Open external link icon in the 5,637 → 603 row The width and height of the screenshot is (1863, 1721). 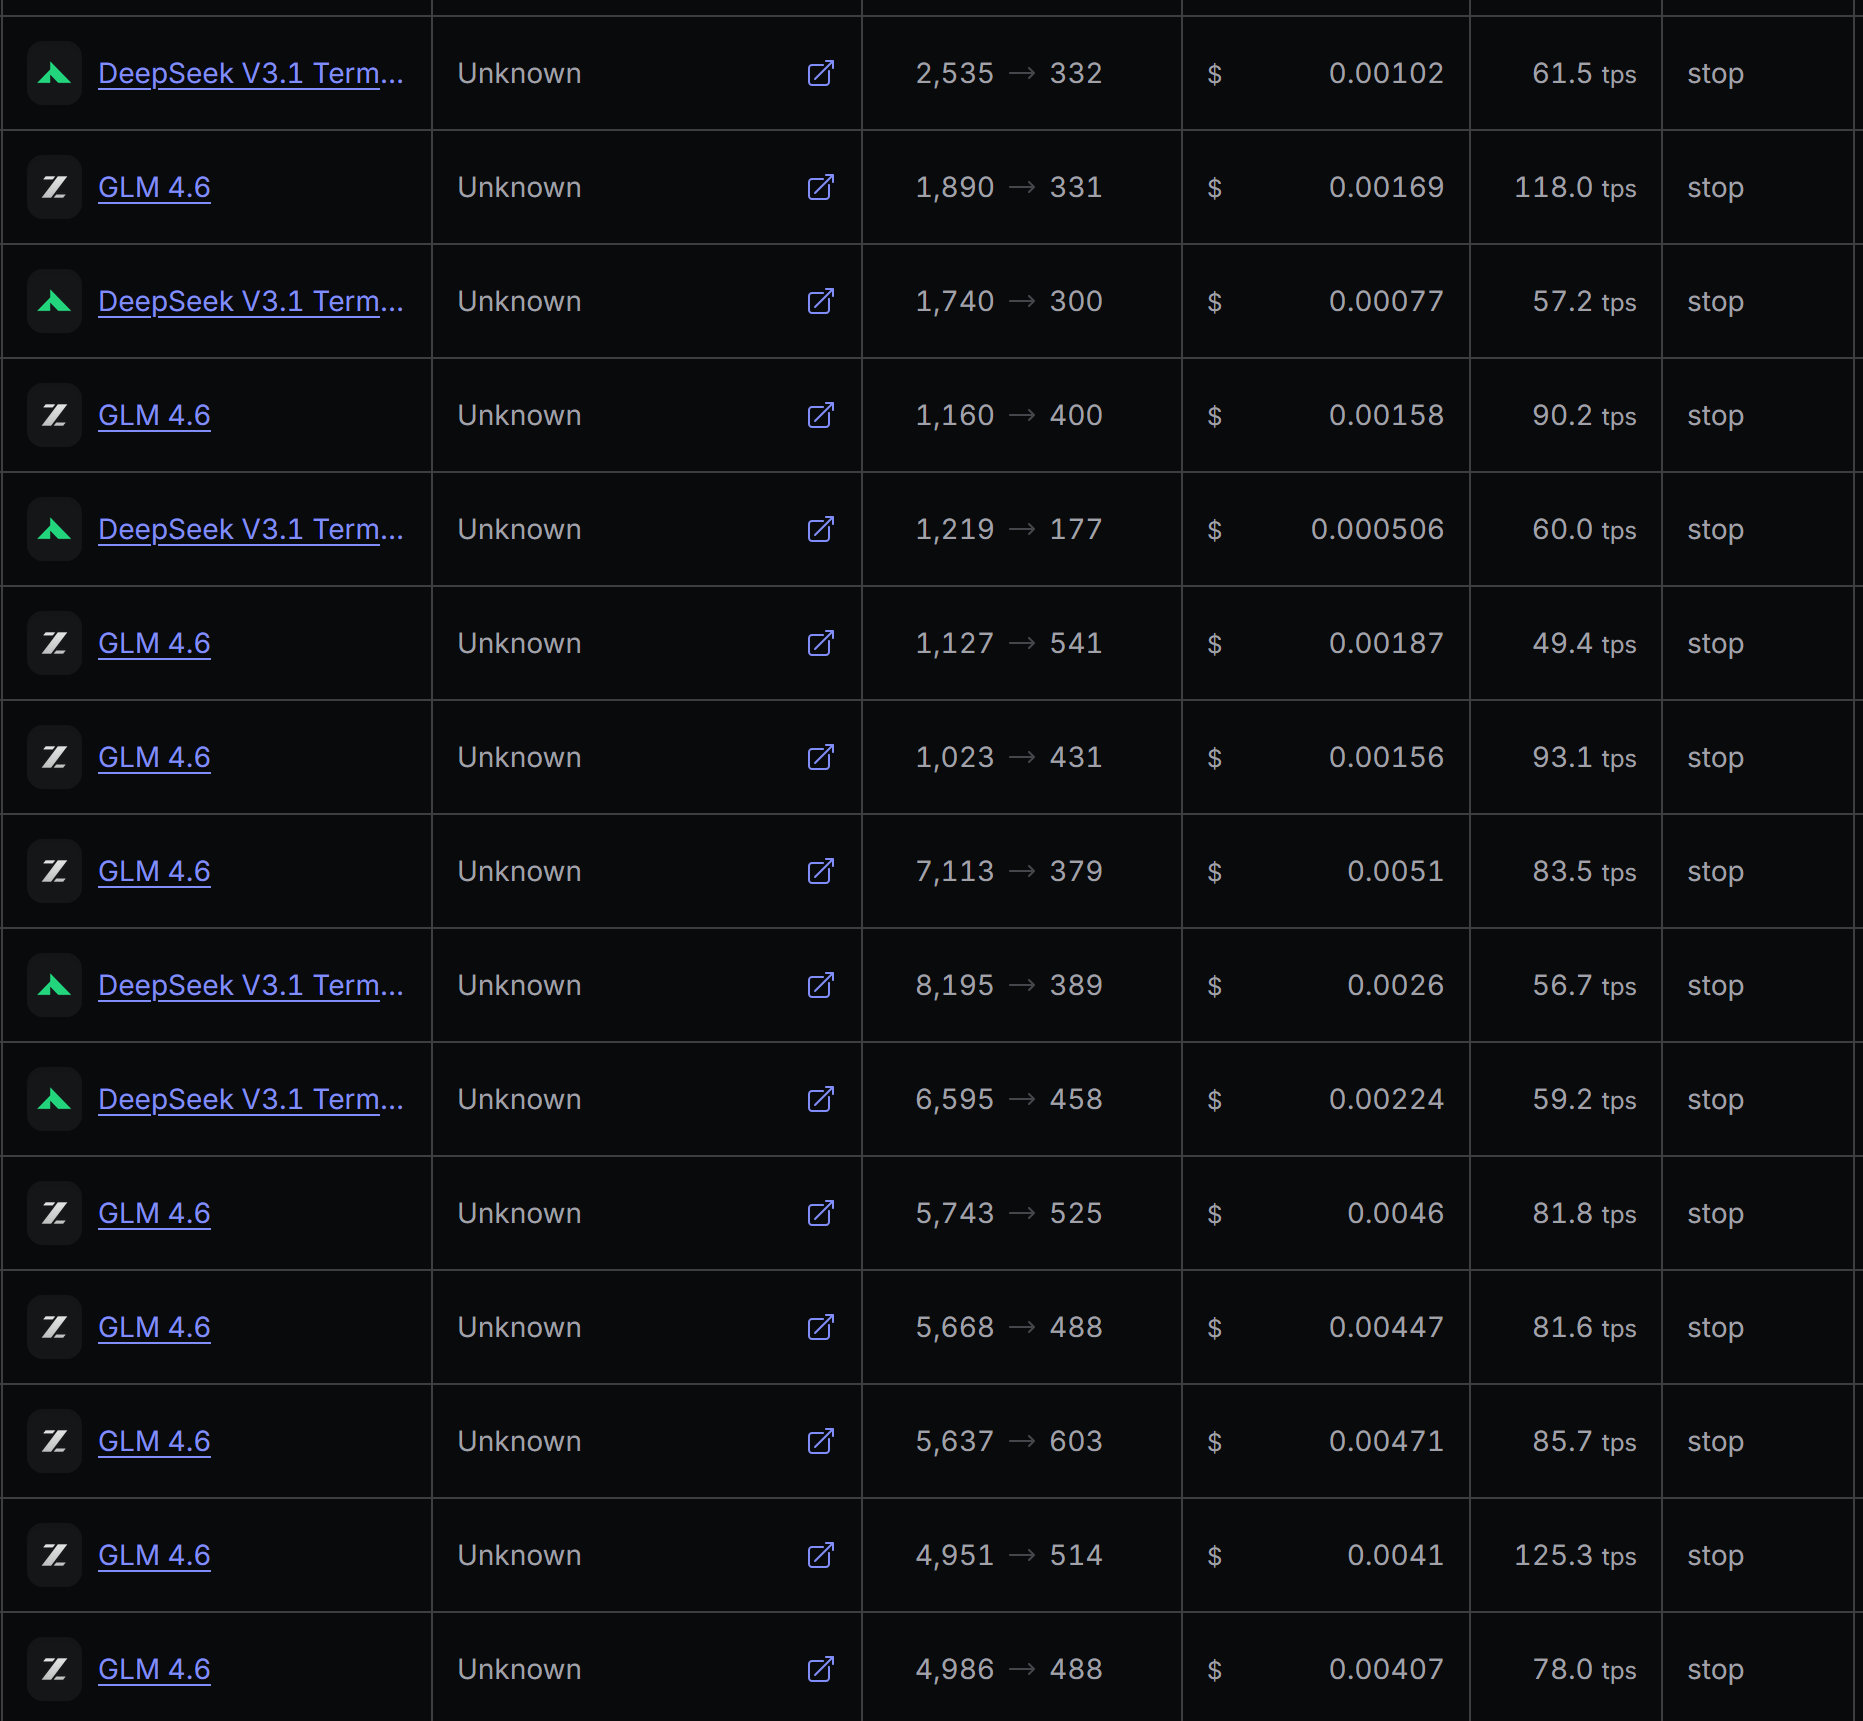(x=820, y=1442)
